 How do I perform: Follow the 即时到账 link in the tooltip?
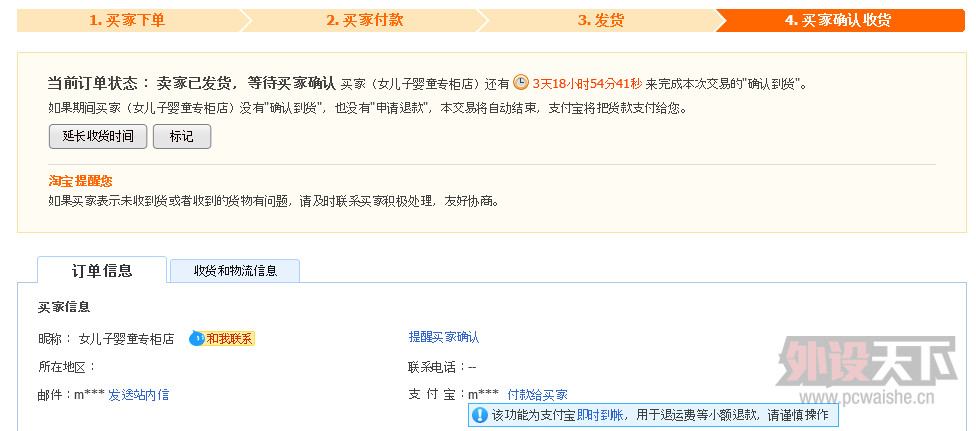[x=600, y=414]
